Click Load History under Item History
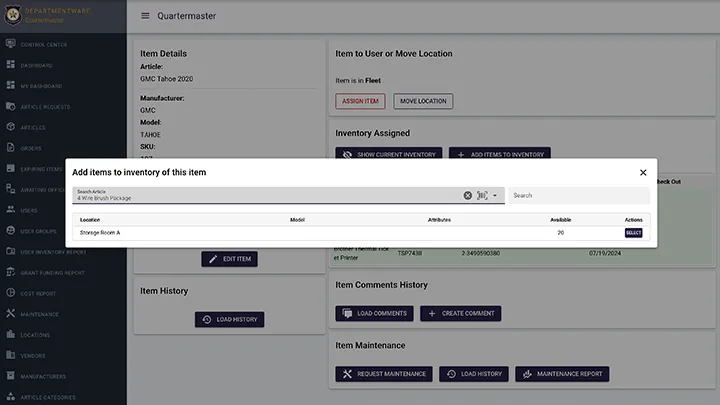 coord(229,320)
